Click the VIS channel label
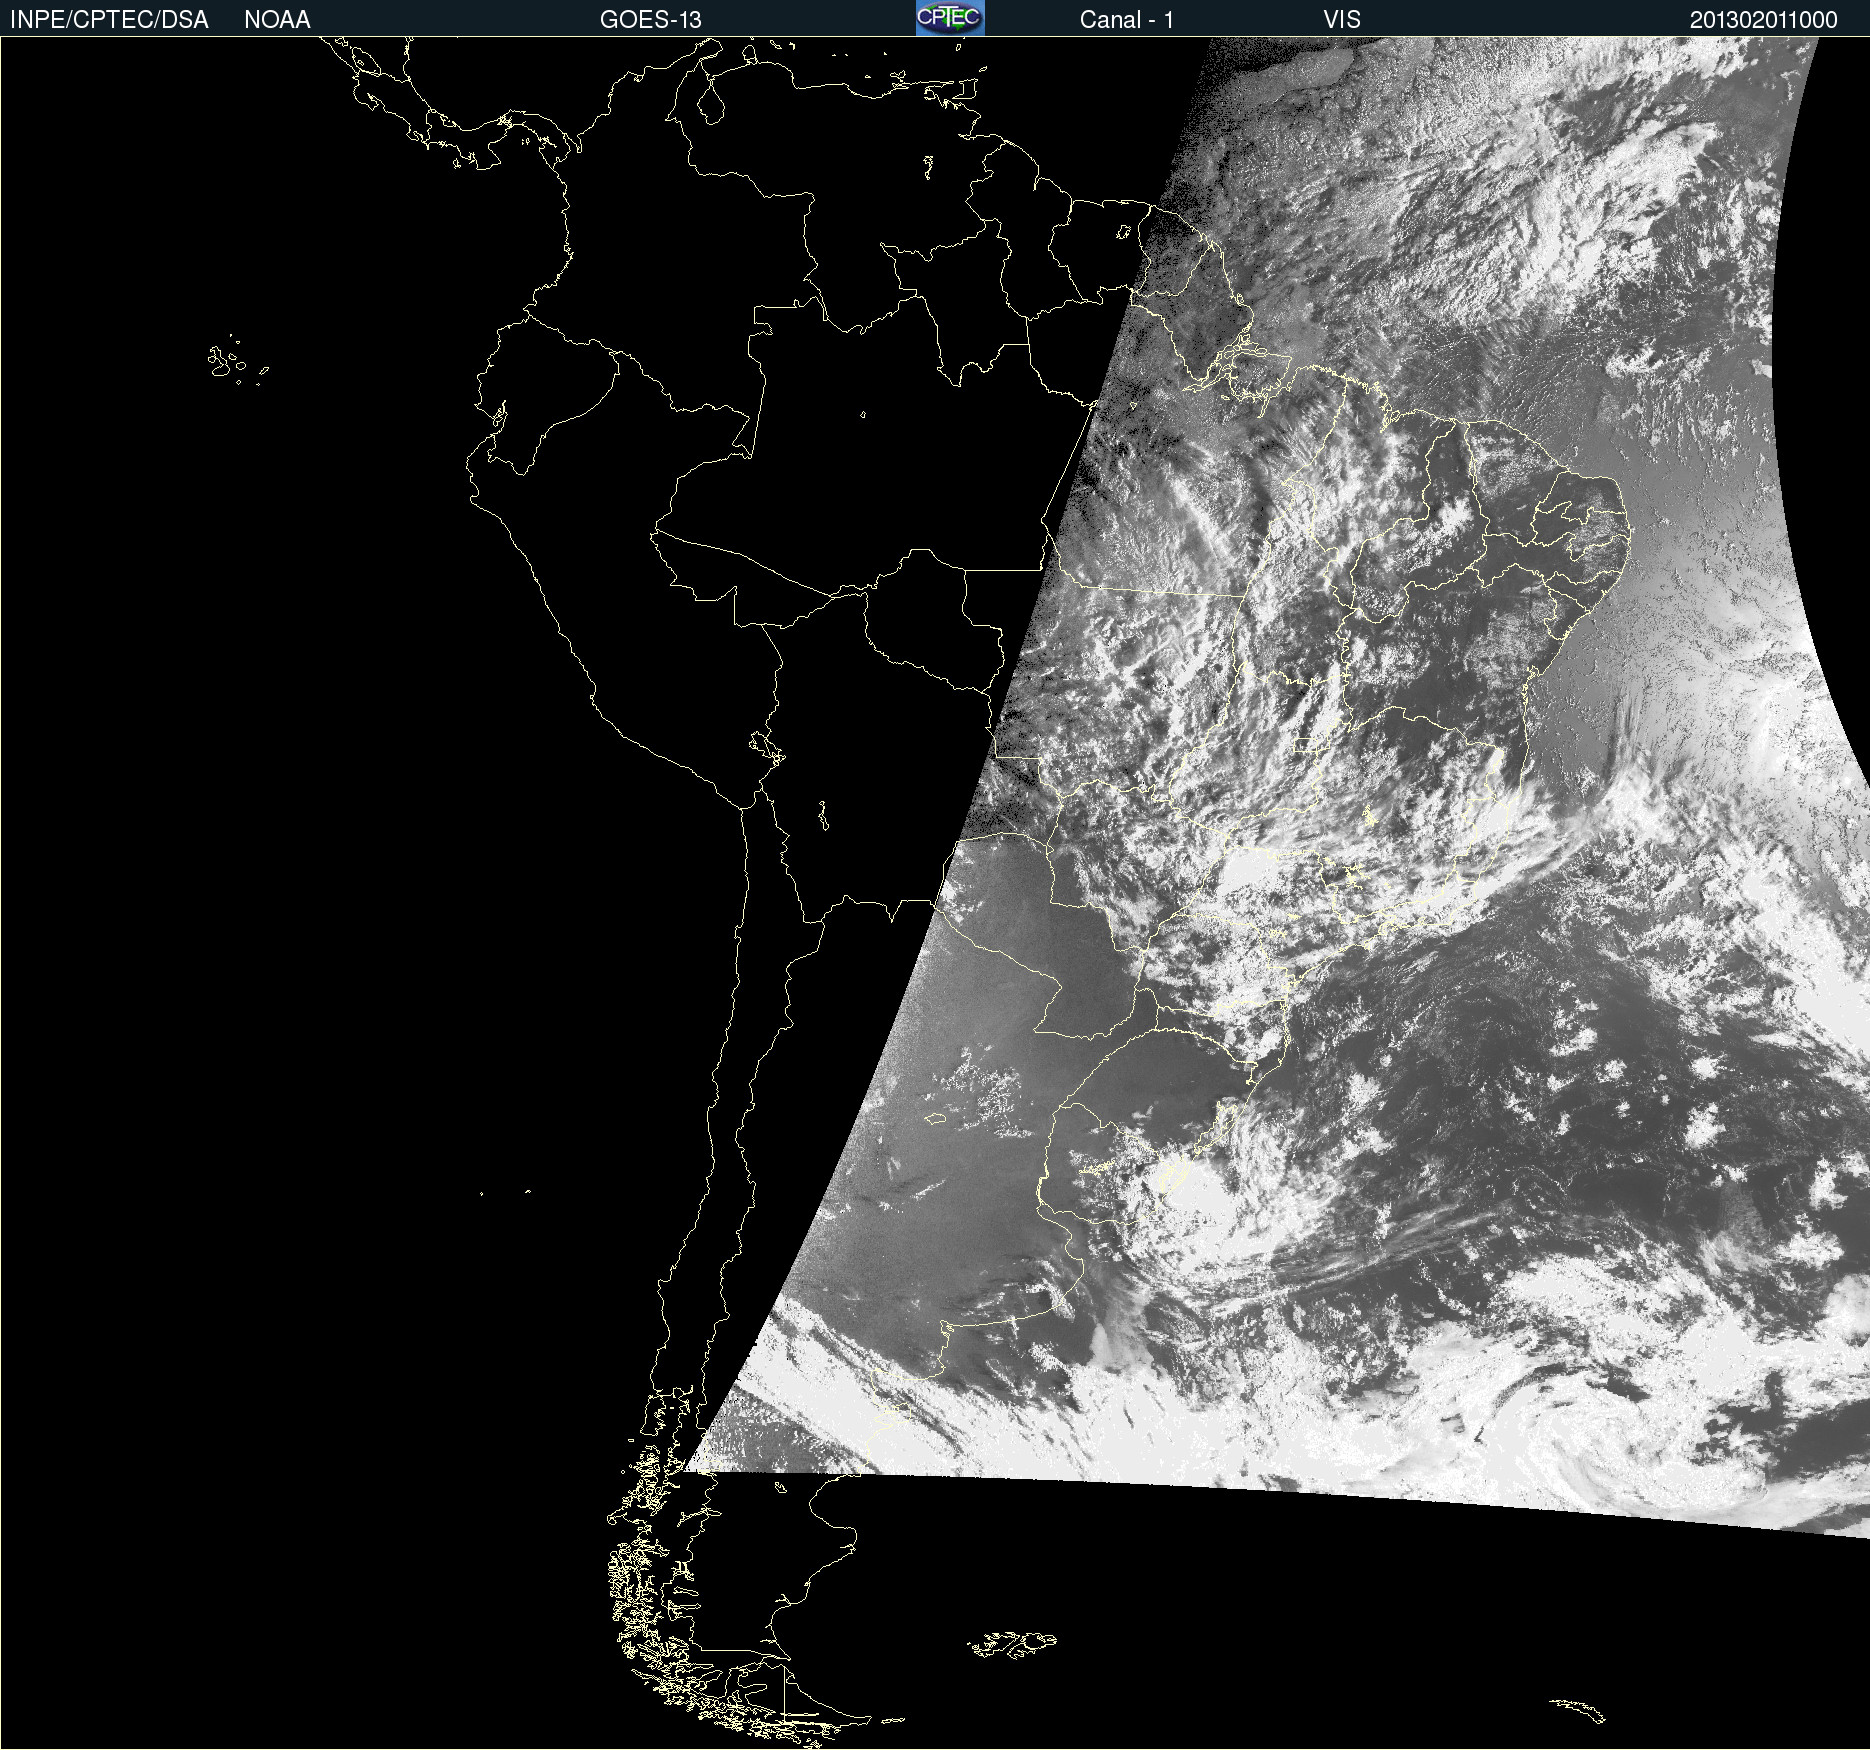1870x1750 pixels. pyautogui.click(x=1342, y=20)
